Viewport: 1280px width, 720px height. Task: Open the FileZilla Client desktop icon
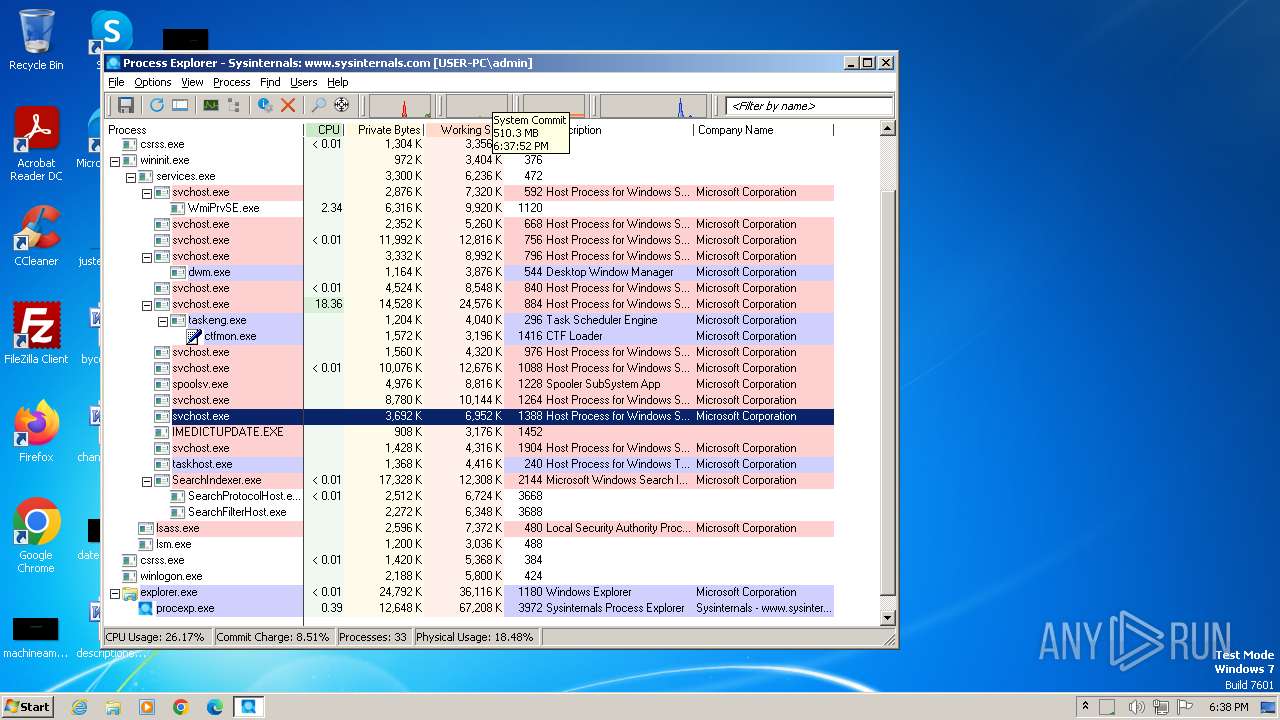click(36, 334)
